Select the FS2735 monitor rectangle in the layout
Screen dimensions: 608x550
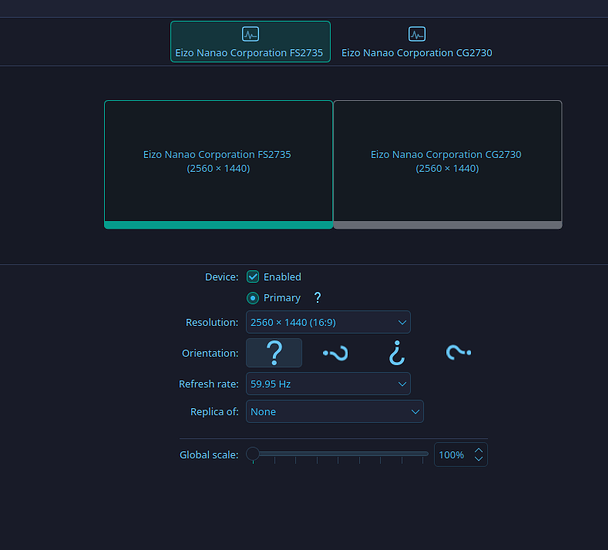[218, 162]
